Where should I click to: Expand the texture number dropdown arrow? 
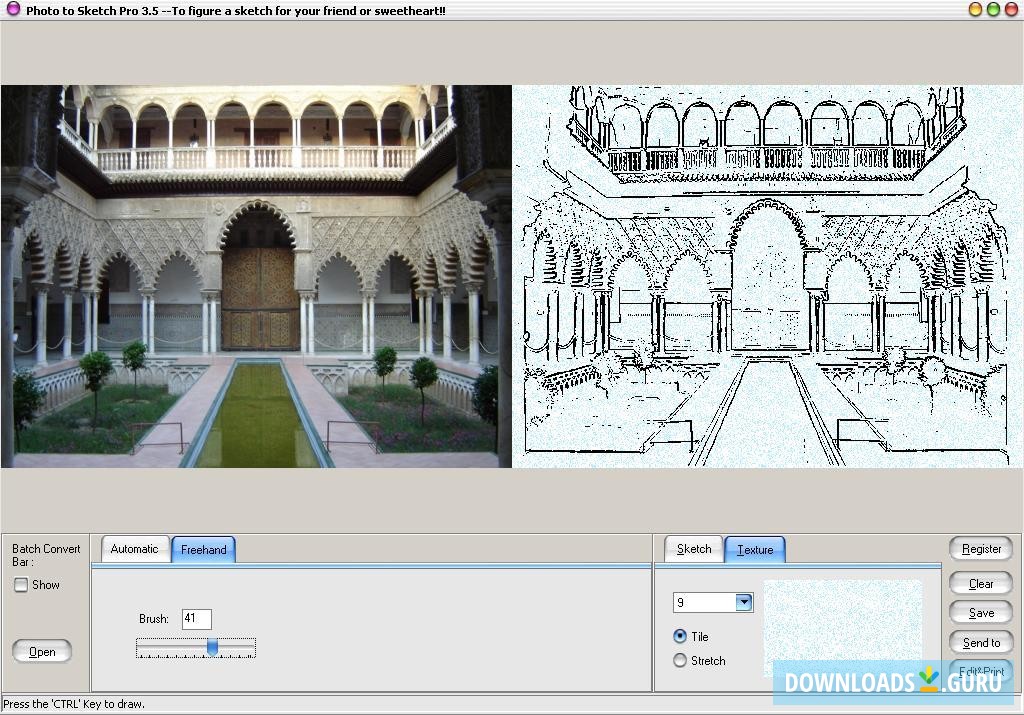click(x=743, y=602)
